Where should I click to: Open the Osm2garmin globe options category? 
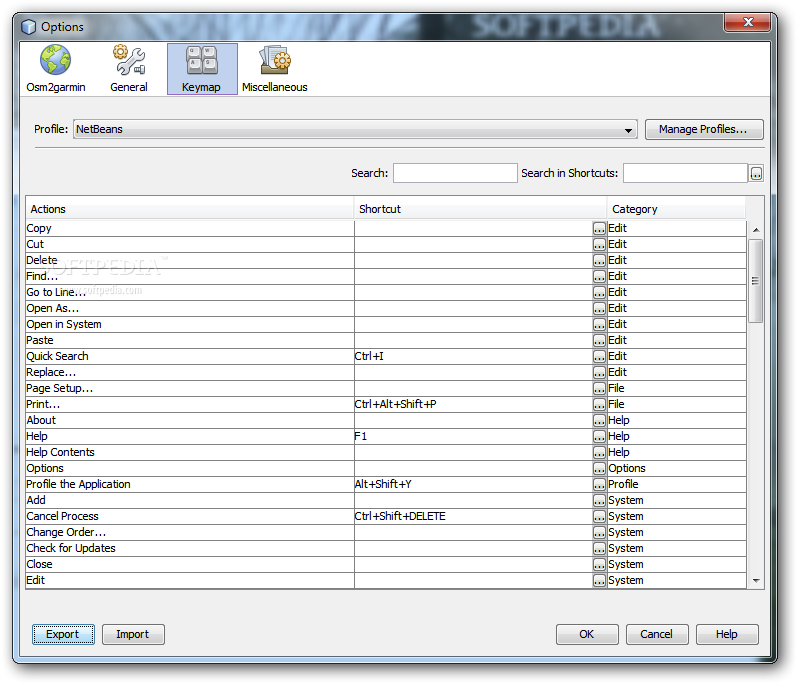[x=56, y=69]
